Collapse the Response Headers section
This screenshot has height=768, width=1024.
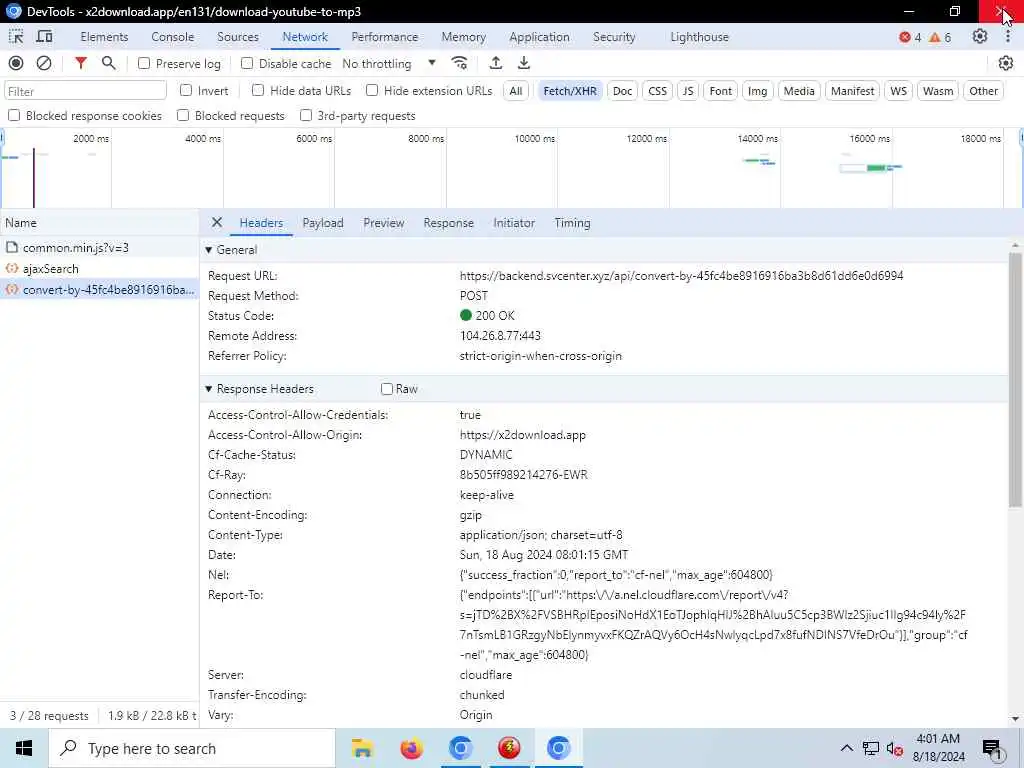tap(208, 389)
